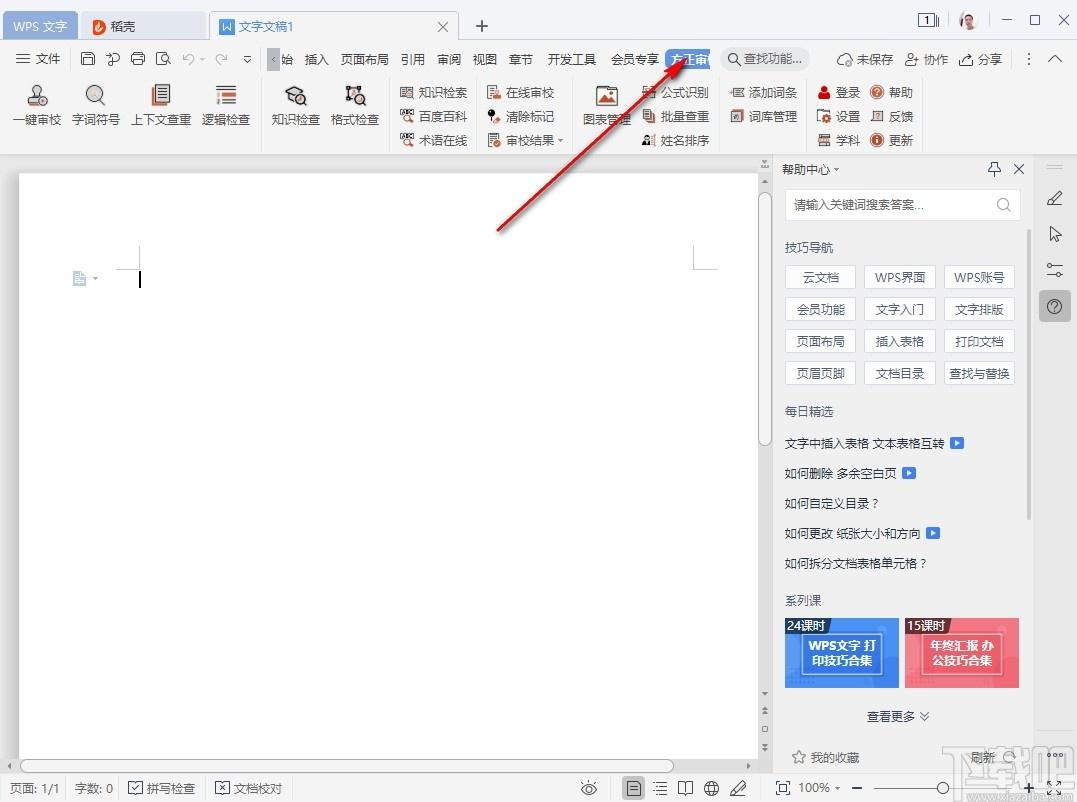
Task: Collapse the ribbon with chevron
Action: pos(1055,59)
